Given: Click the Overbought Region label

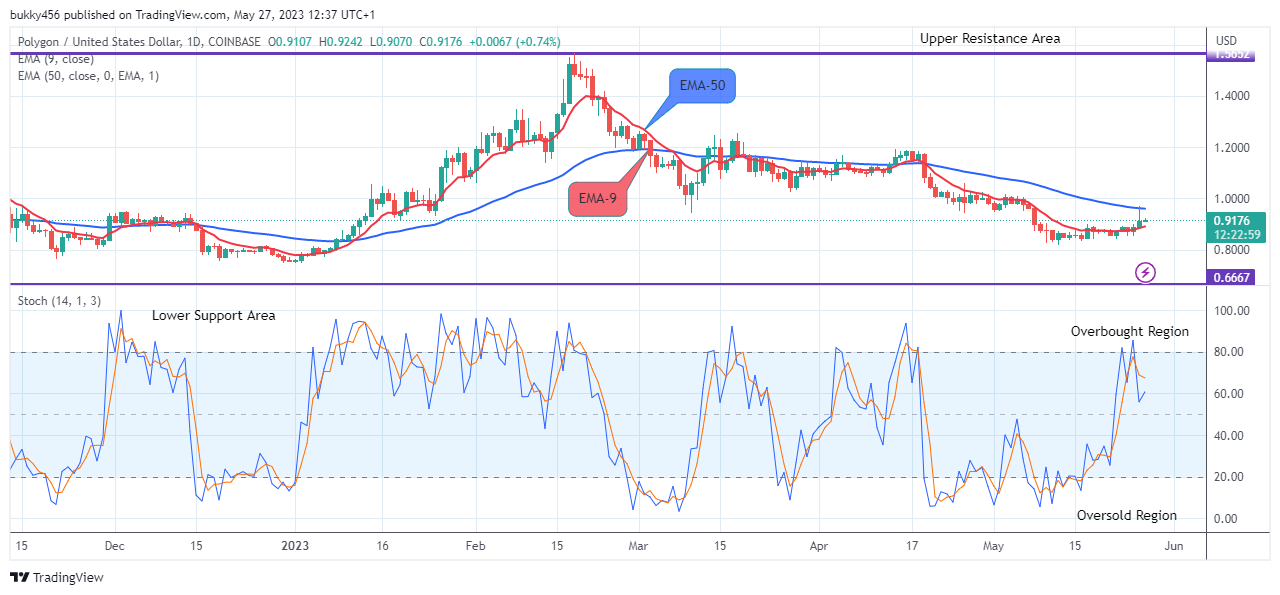Looking at the screenshot, I should [x=1130, y=331].
